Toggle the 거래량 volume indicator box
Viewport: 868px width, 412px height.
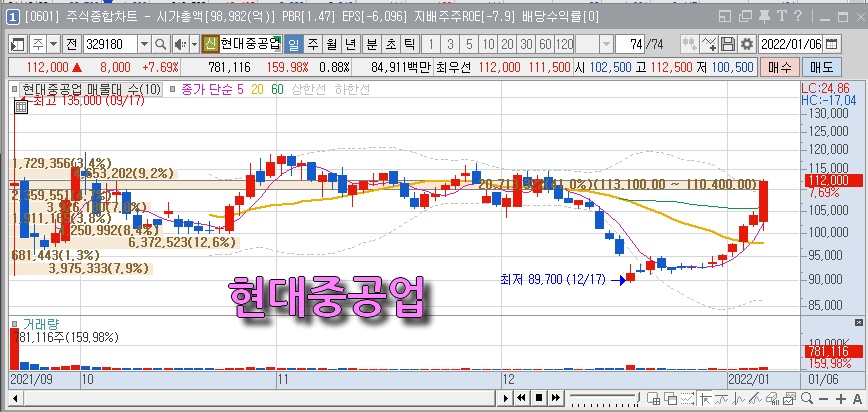coord(14,323)
